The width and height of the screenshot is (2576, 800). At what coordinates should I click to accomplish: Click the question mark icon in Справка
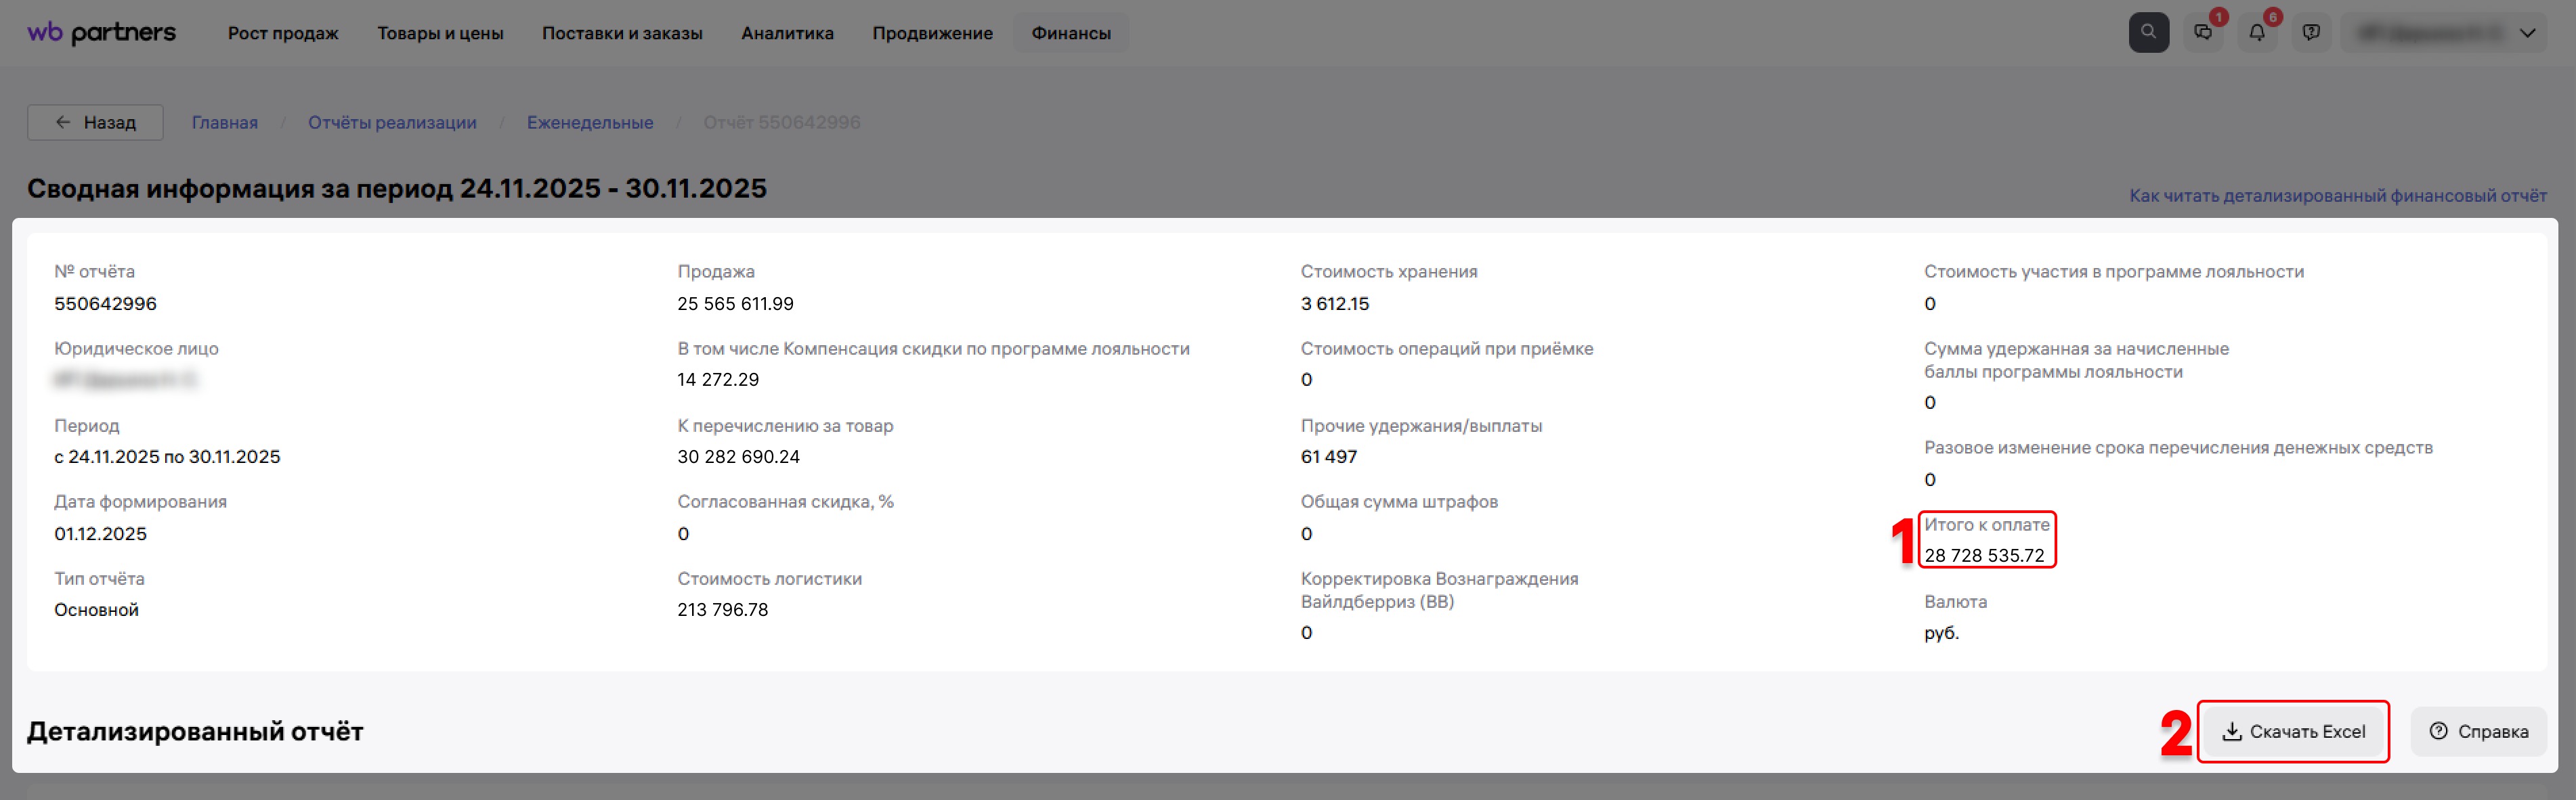coord(2439,731)
